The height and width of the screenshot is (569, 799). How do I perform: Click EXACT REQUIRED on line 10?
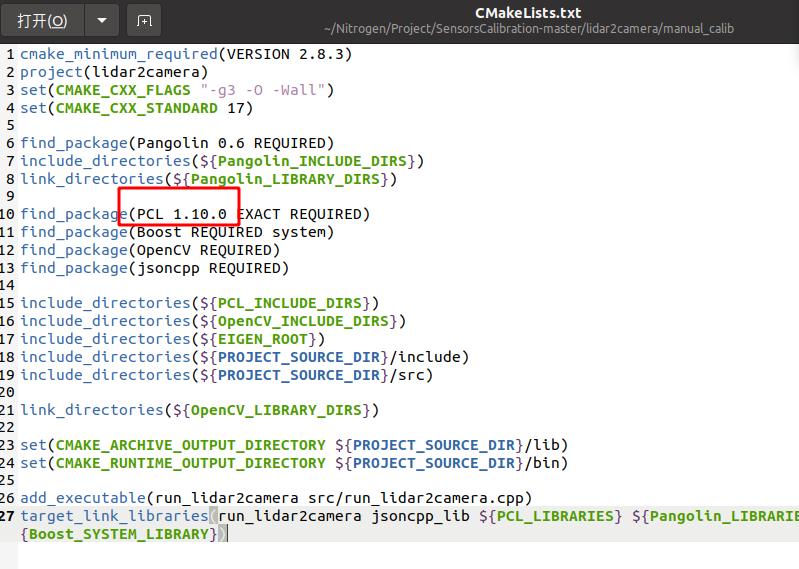(x=299, y=214)
